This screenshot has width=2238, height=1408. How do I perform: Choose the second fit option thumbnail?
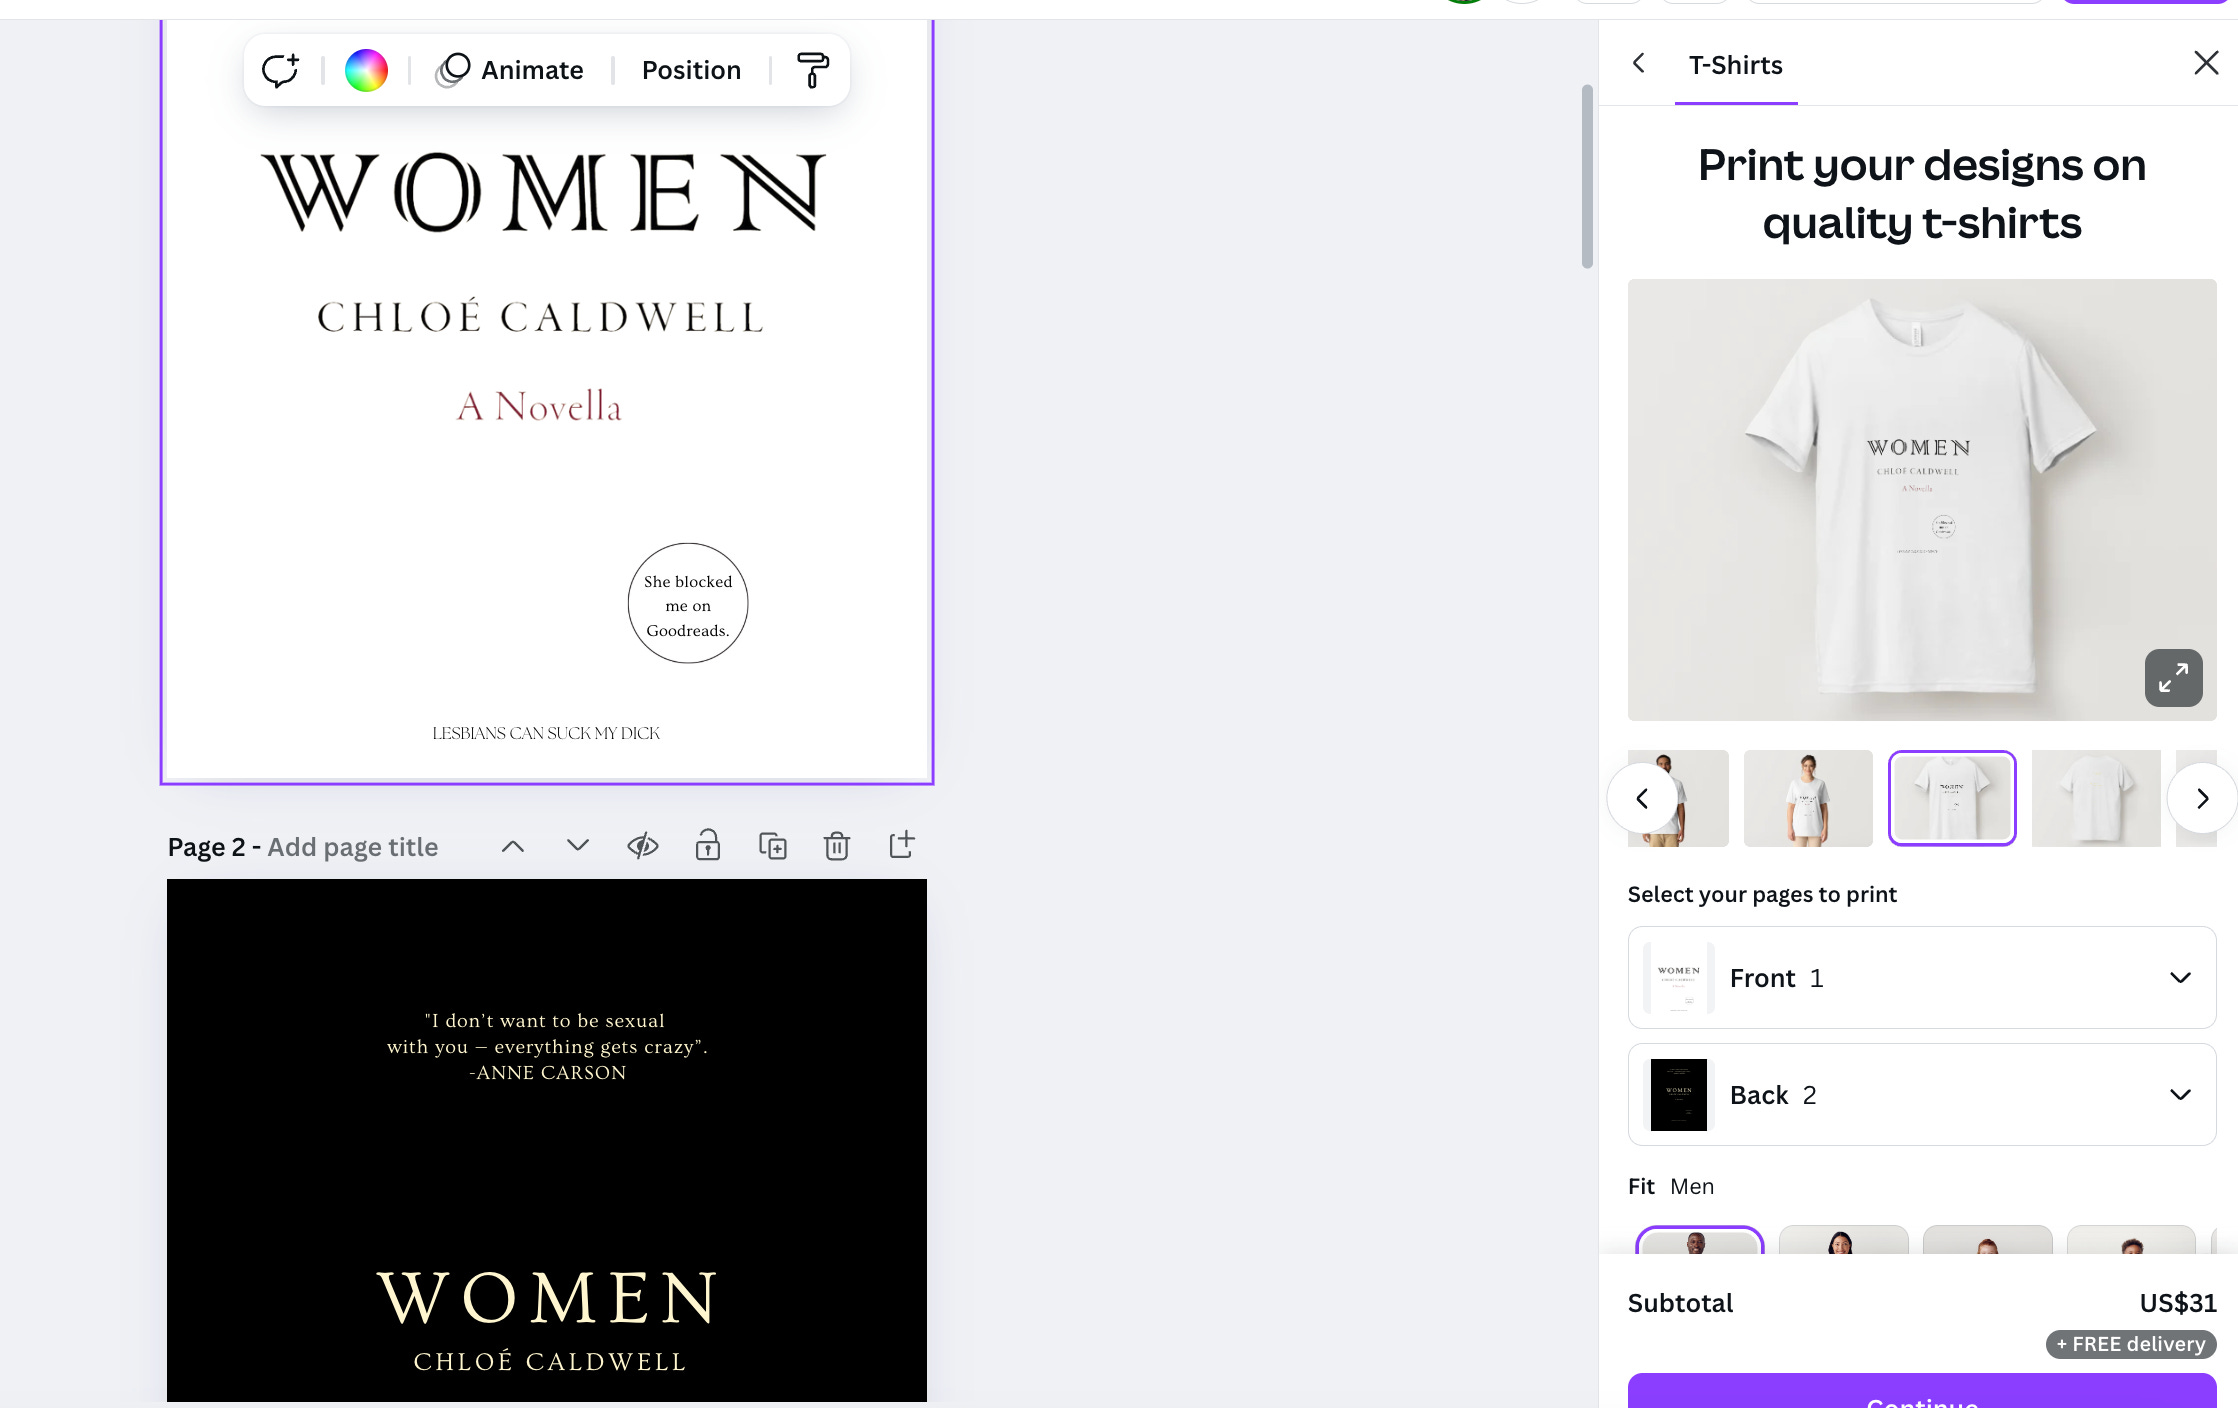point(1843,1241)
